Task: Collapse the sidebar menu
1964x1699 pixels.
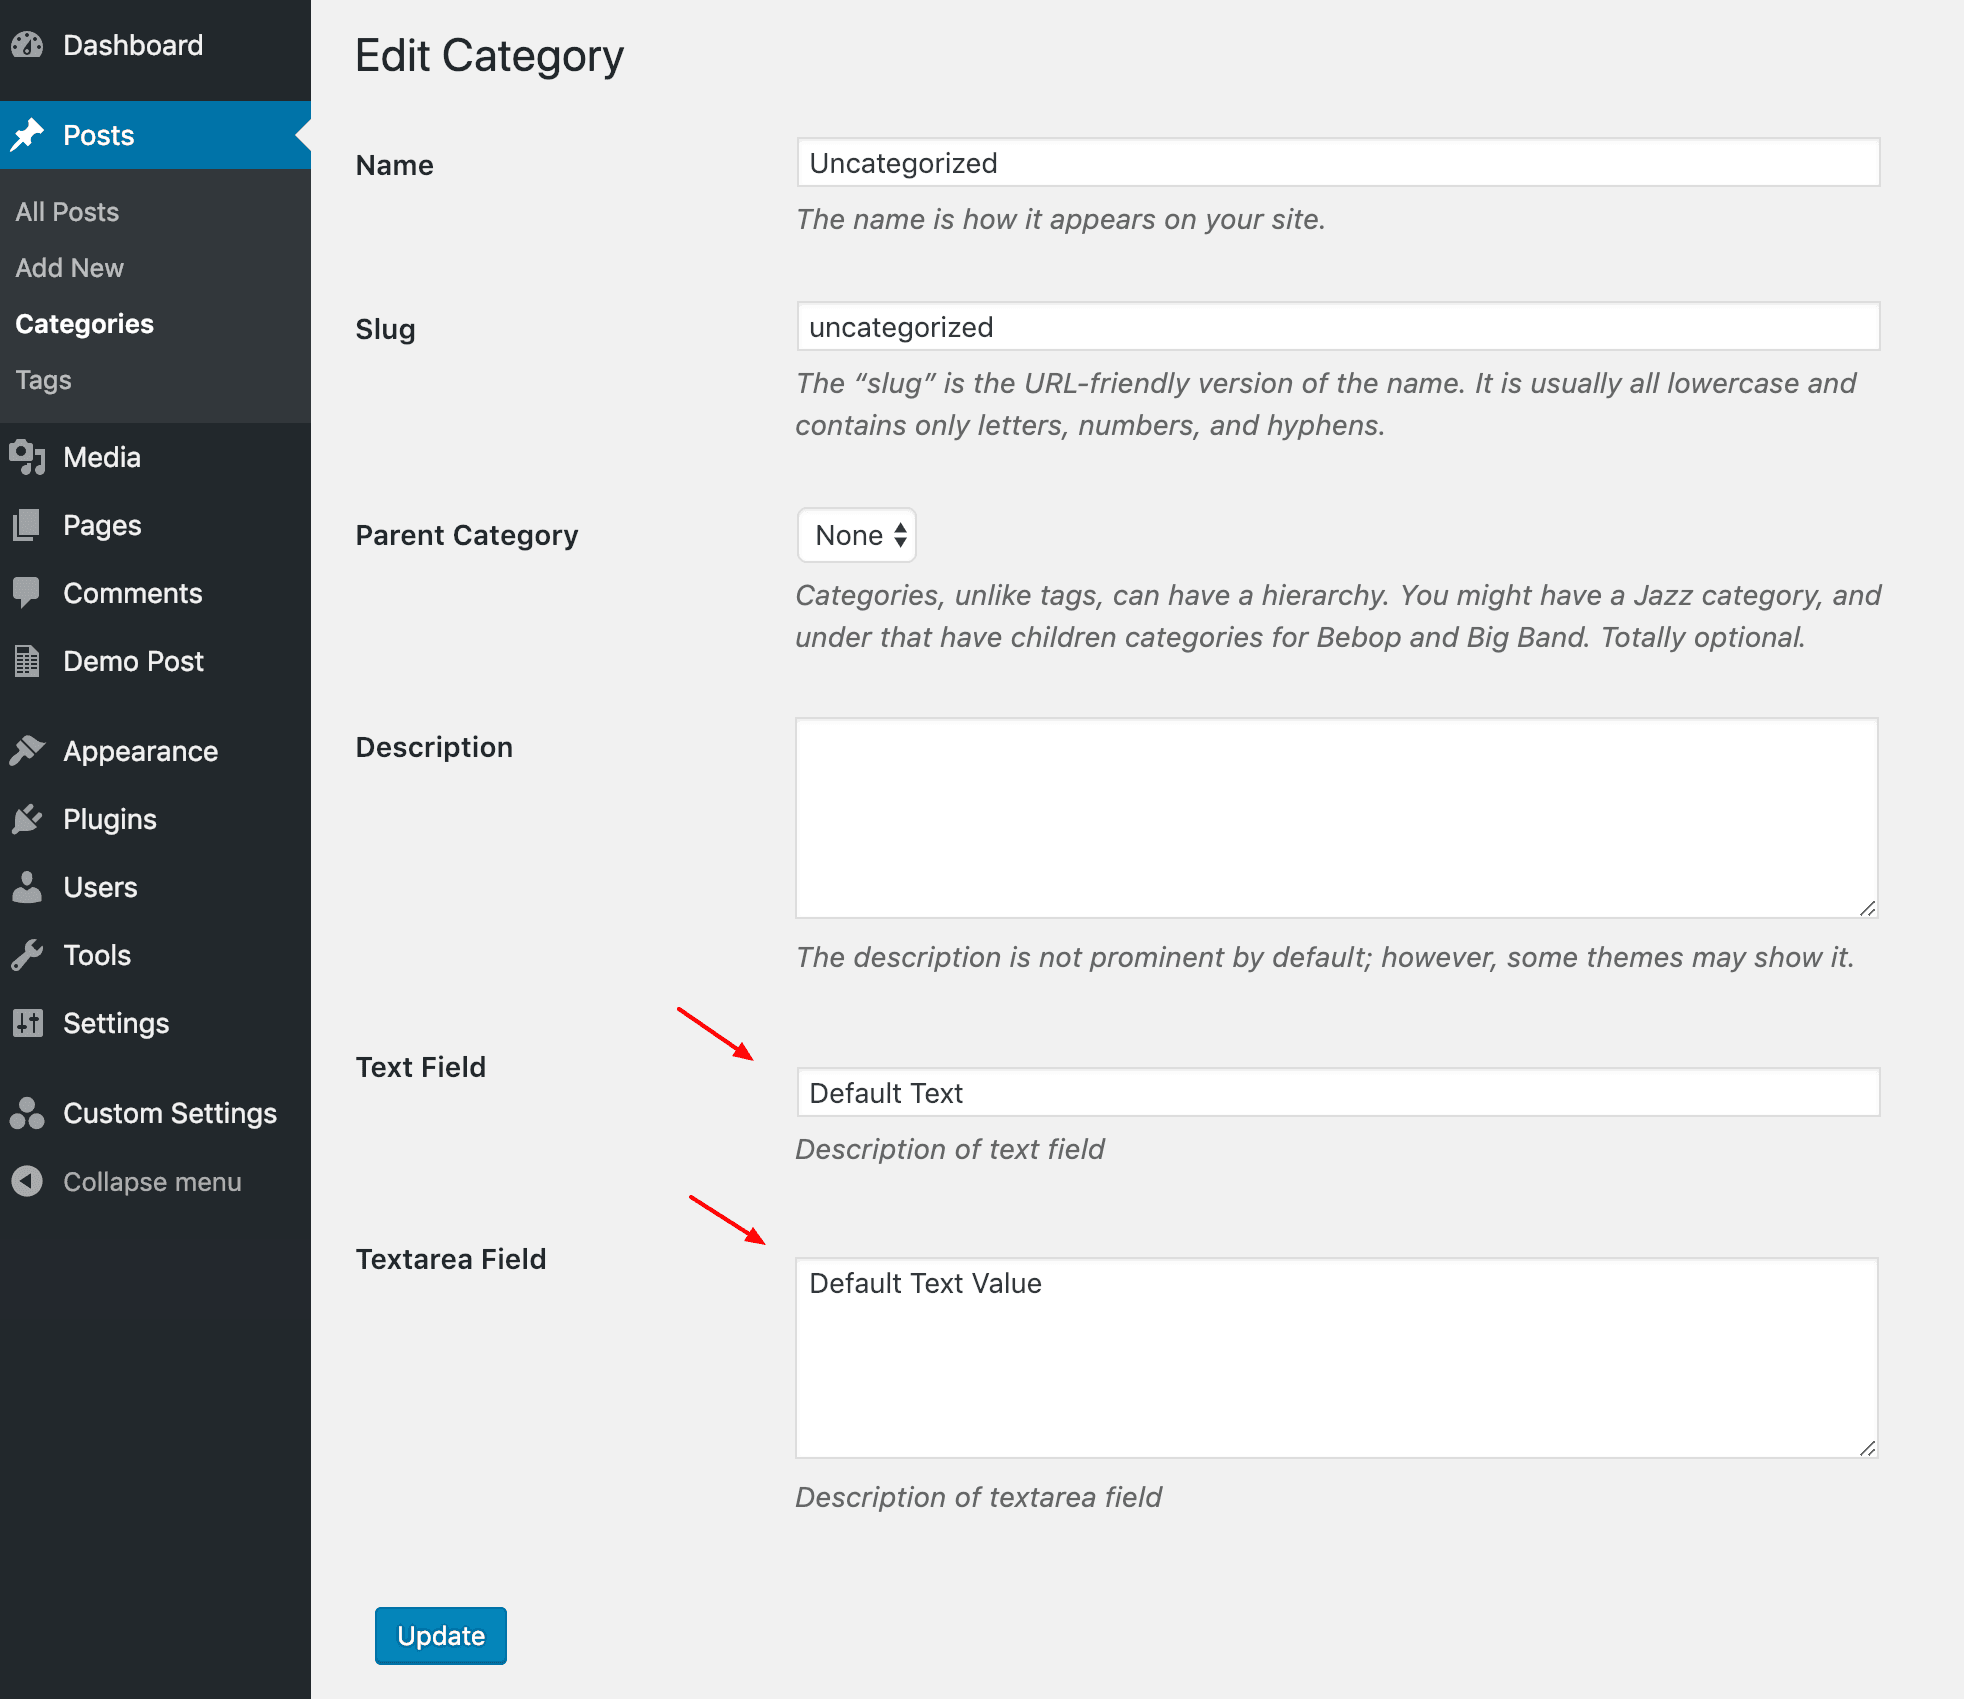Action: 150,1181
